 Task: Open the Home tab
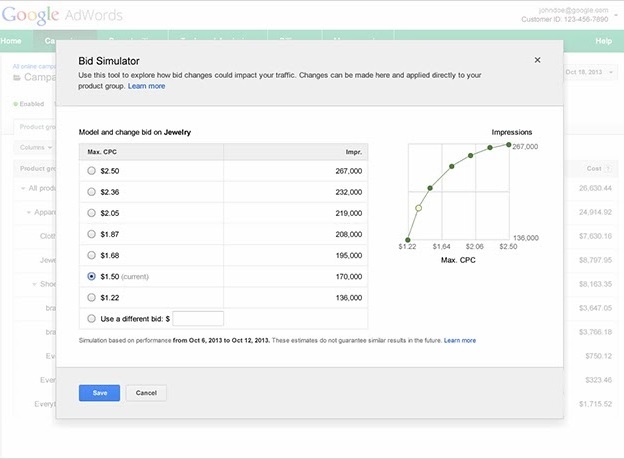[x=11, y=41]
